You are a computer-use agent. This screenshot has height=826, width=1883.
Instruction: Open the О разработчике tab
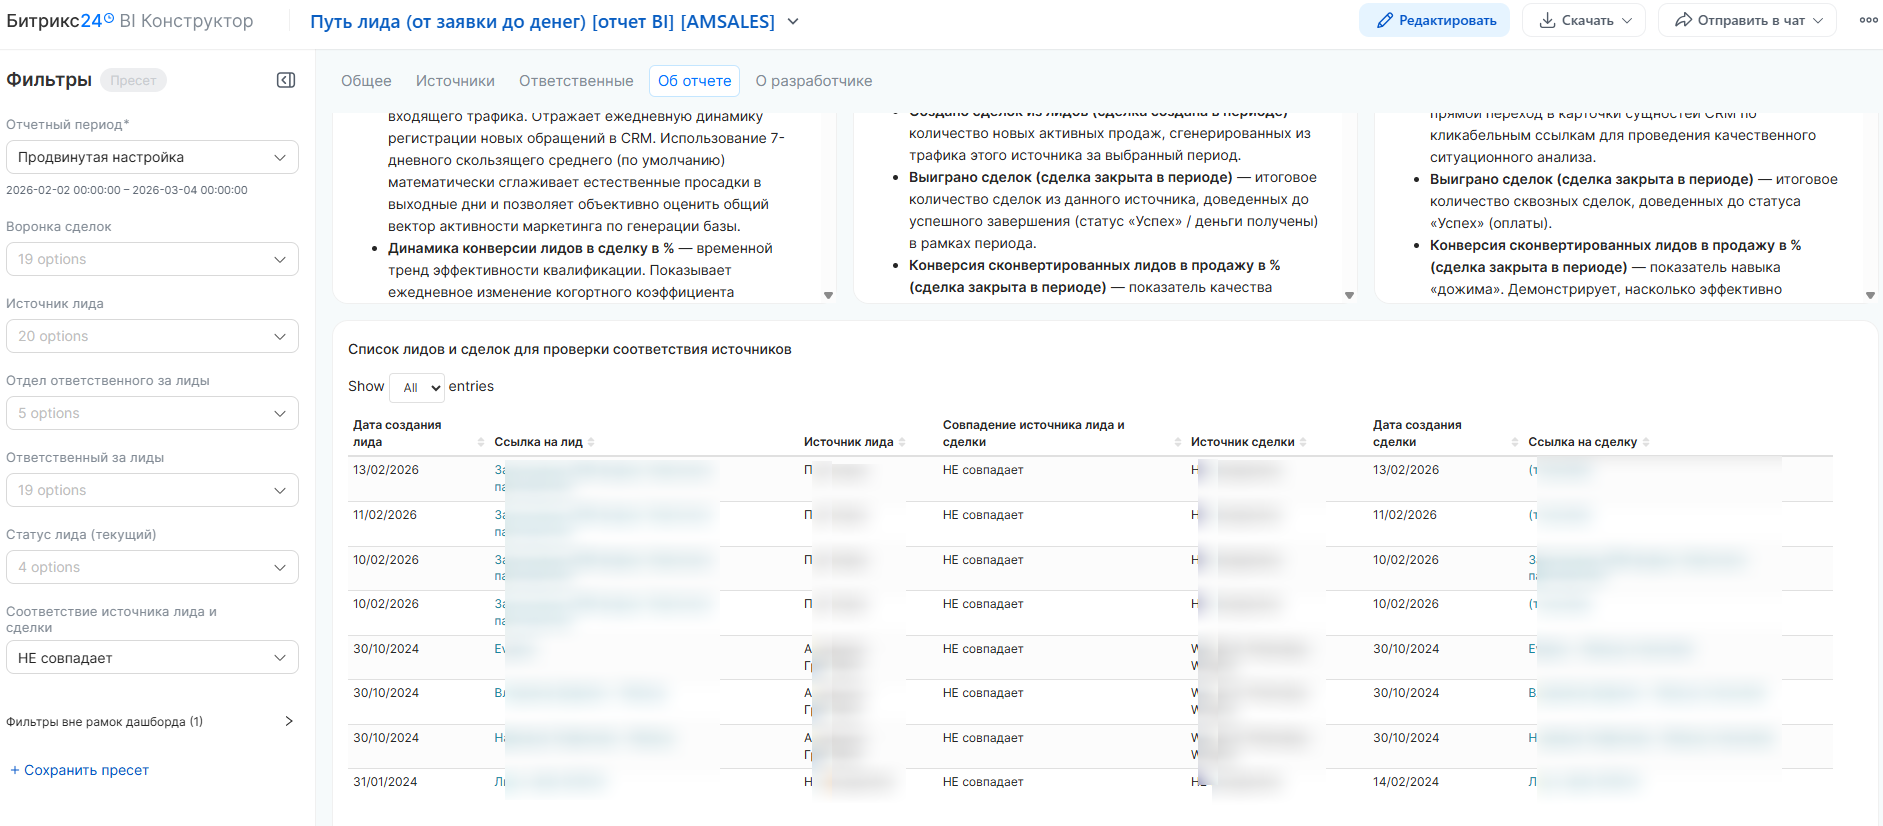click(814, 81)
